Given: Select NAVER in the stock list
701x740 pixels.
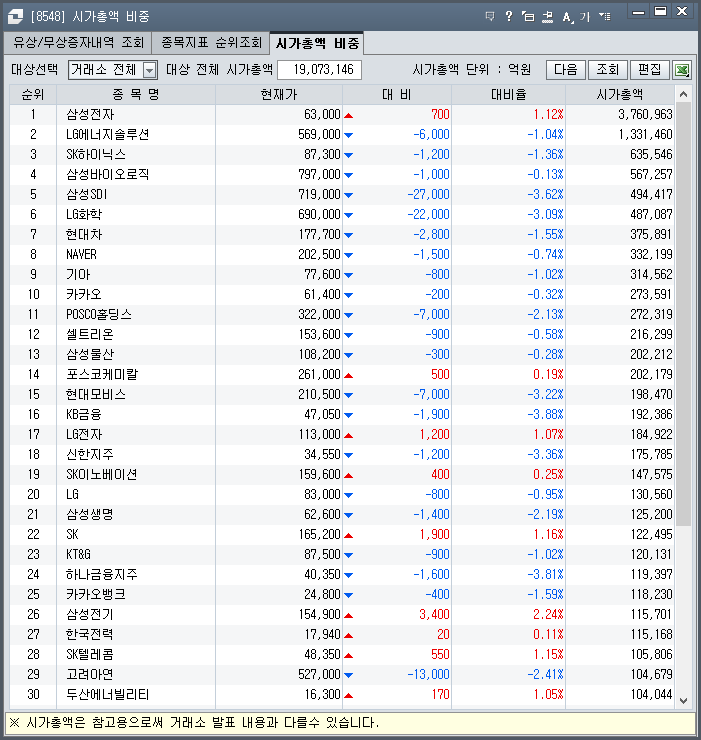Looking at the screenshot, I should pyautogui.click(x=81, y=254).
